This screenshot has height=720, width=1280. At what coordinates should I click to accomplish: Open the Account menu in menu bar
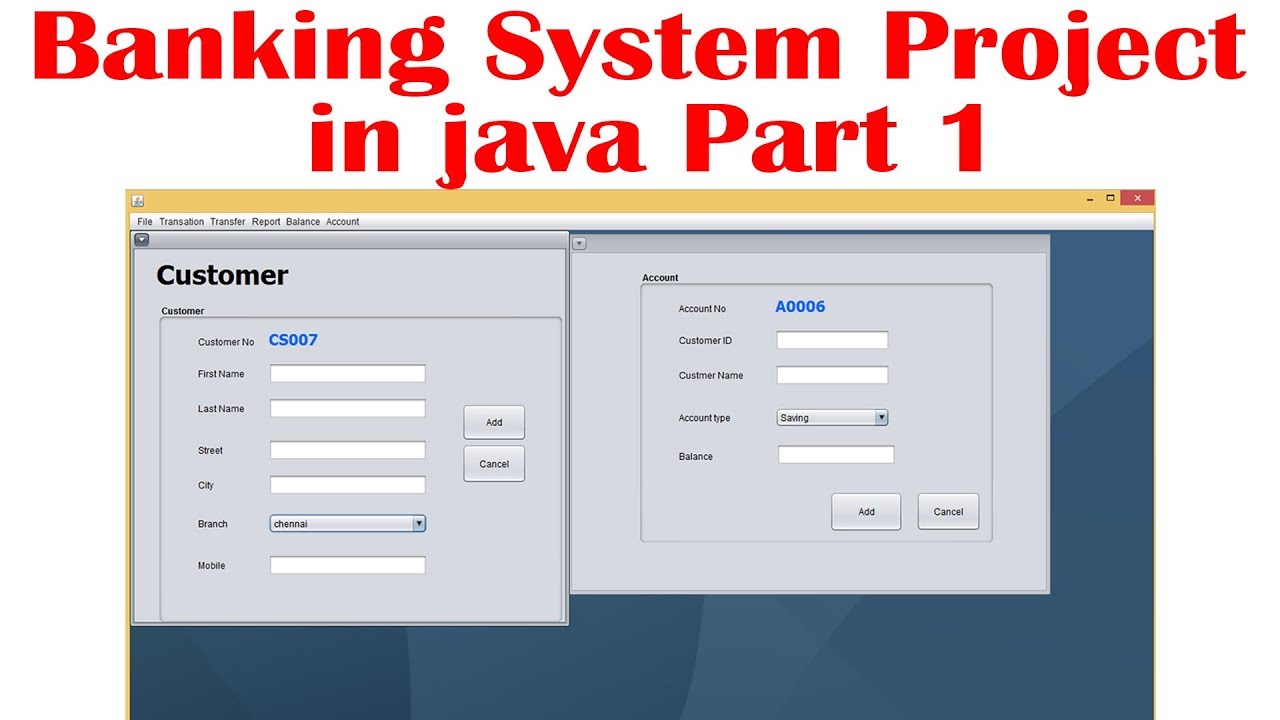tap(342, 222)
